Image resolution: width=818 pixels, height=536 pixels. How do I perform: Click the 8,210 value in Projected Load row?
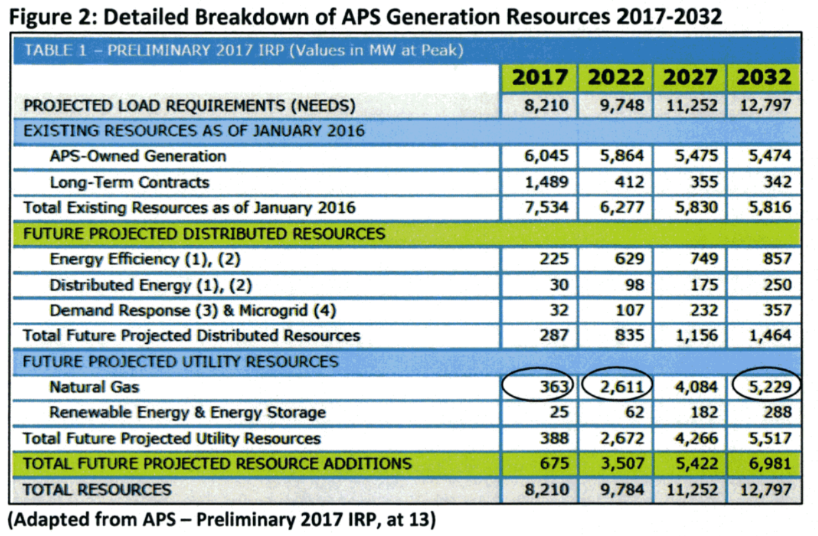coord(546,105)
